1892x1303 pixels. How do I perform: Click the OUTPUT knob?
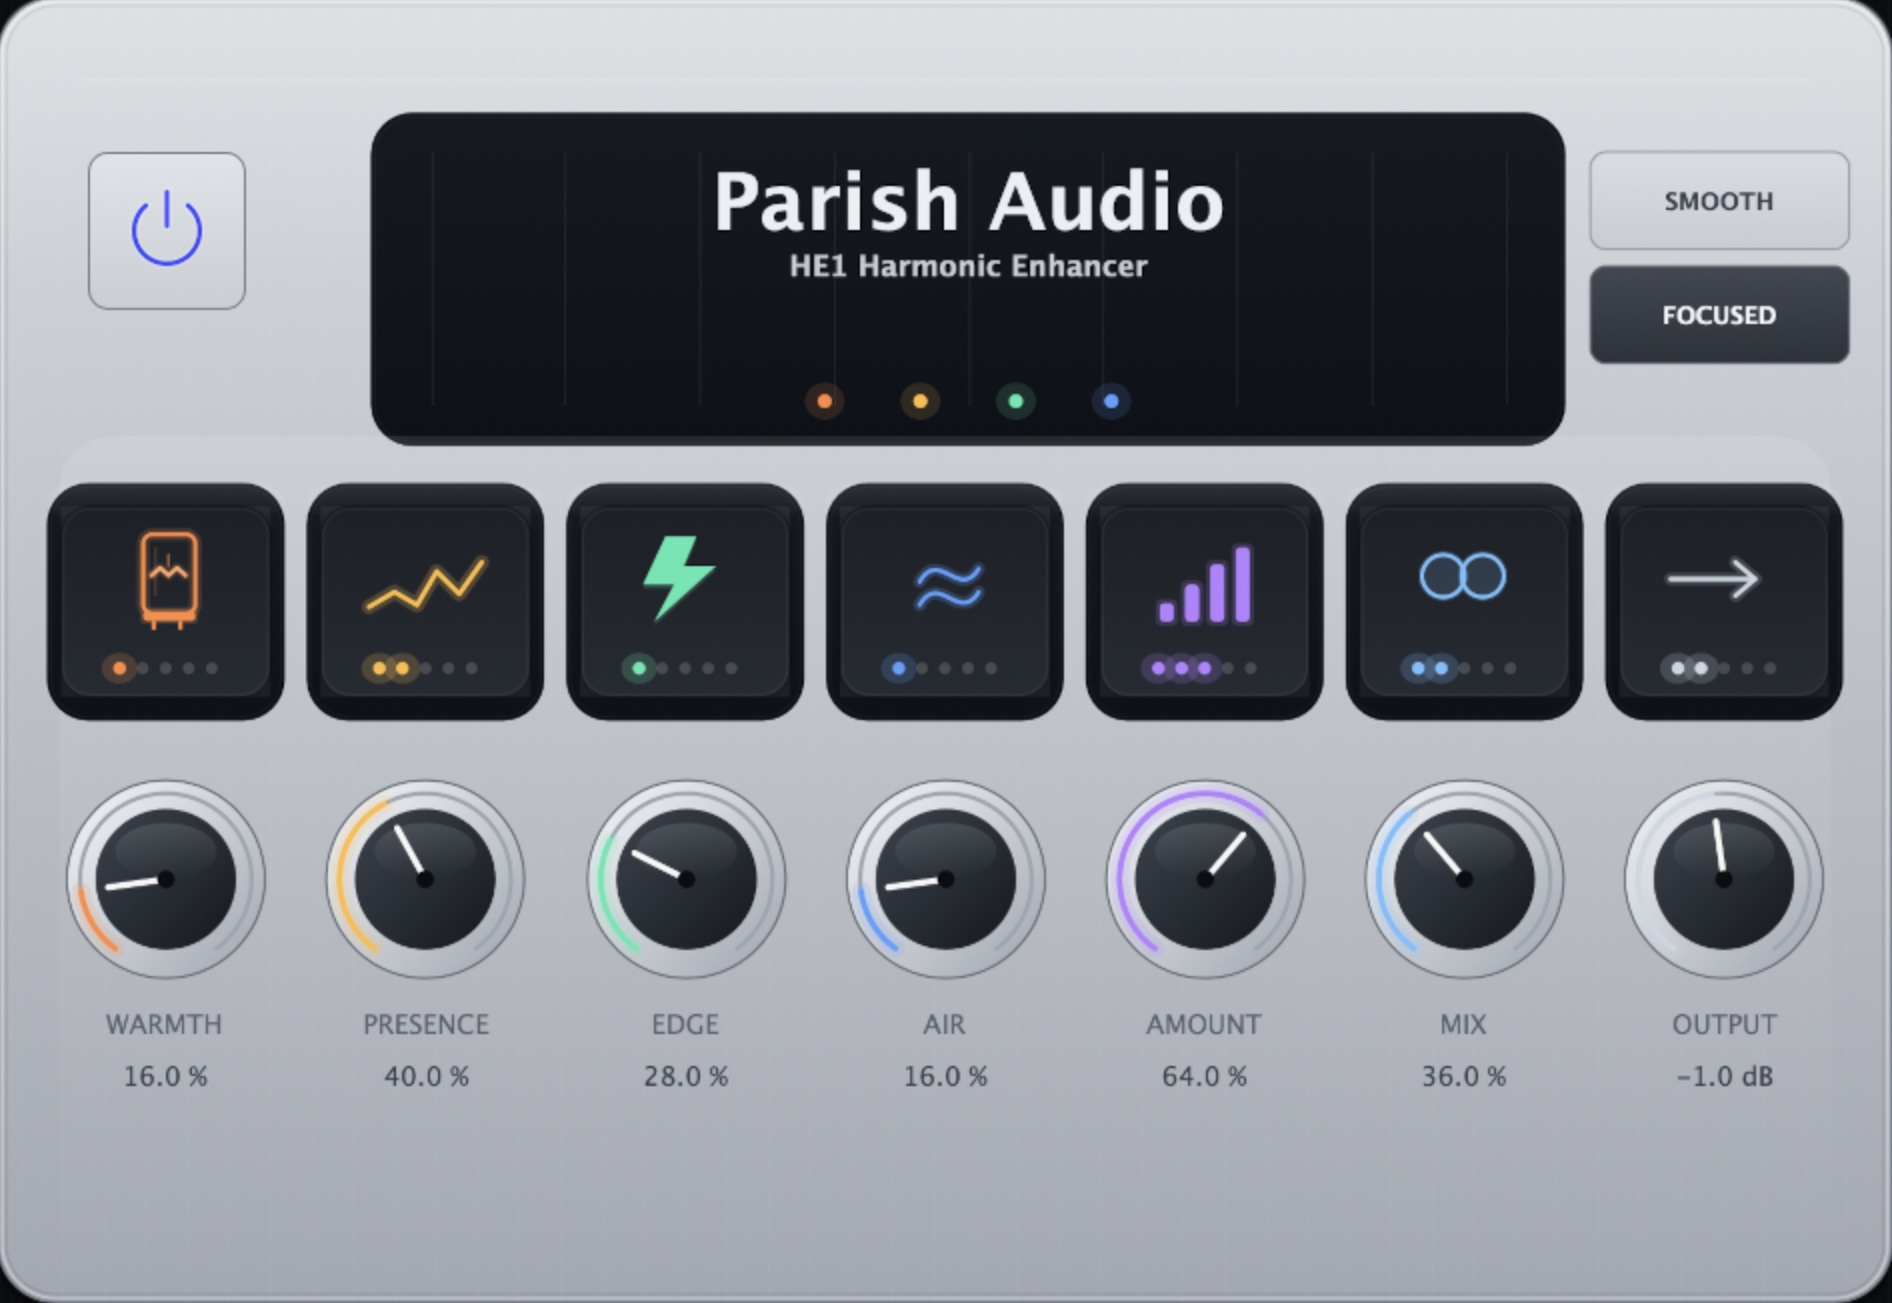point(1724,879)
